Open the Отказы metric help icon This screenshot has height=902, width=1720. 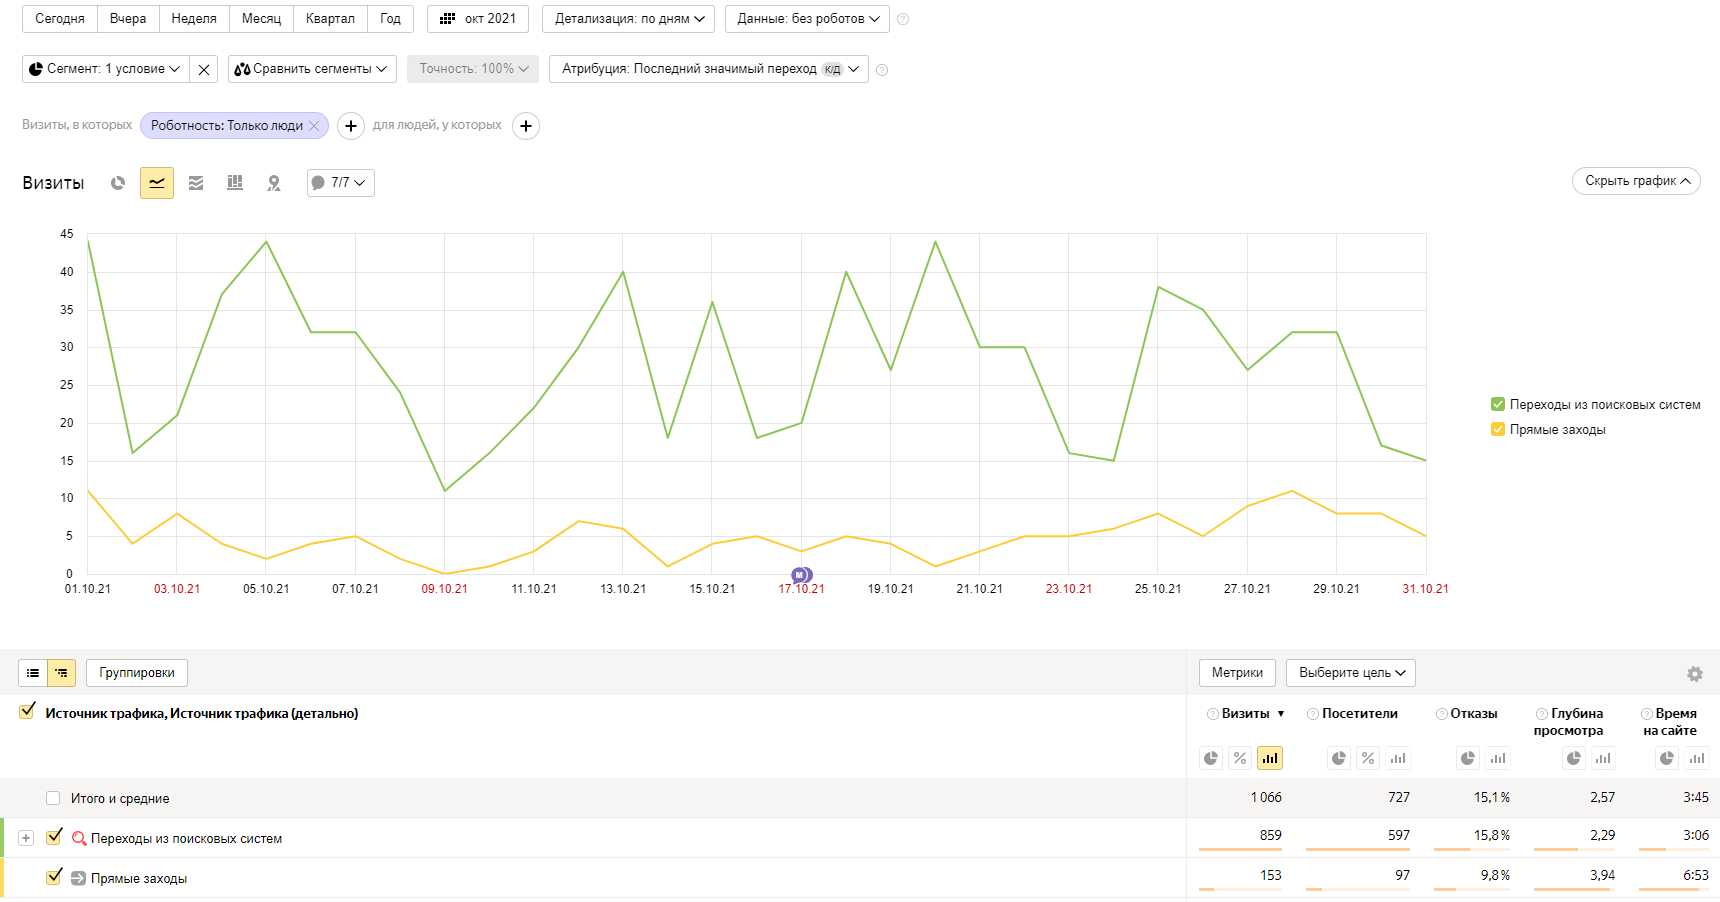(1442, 714)
